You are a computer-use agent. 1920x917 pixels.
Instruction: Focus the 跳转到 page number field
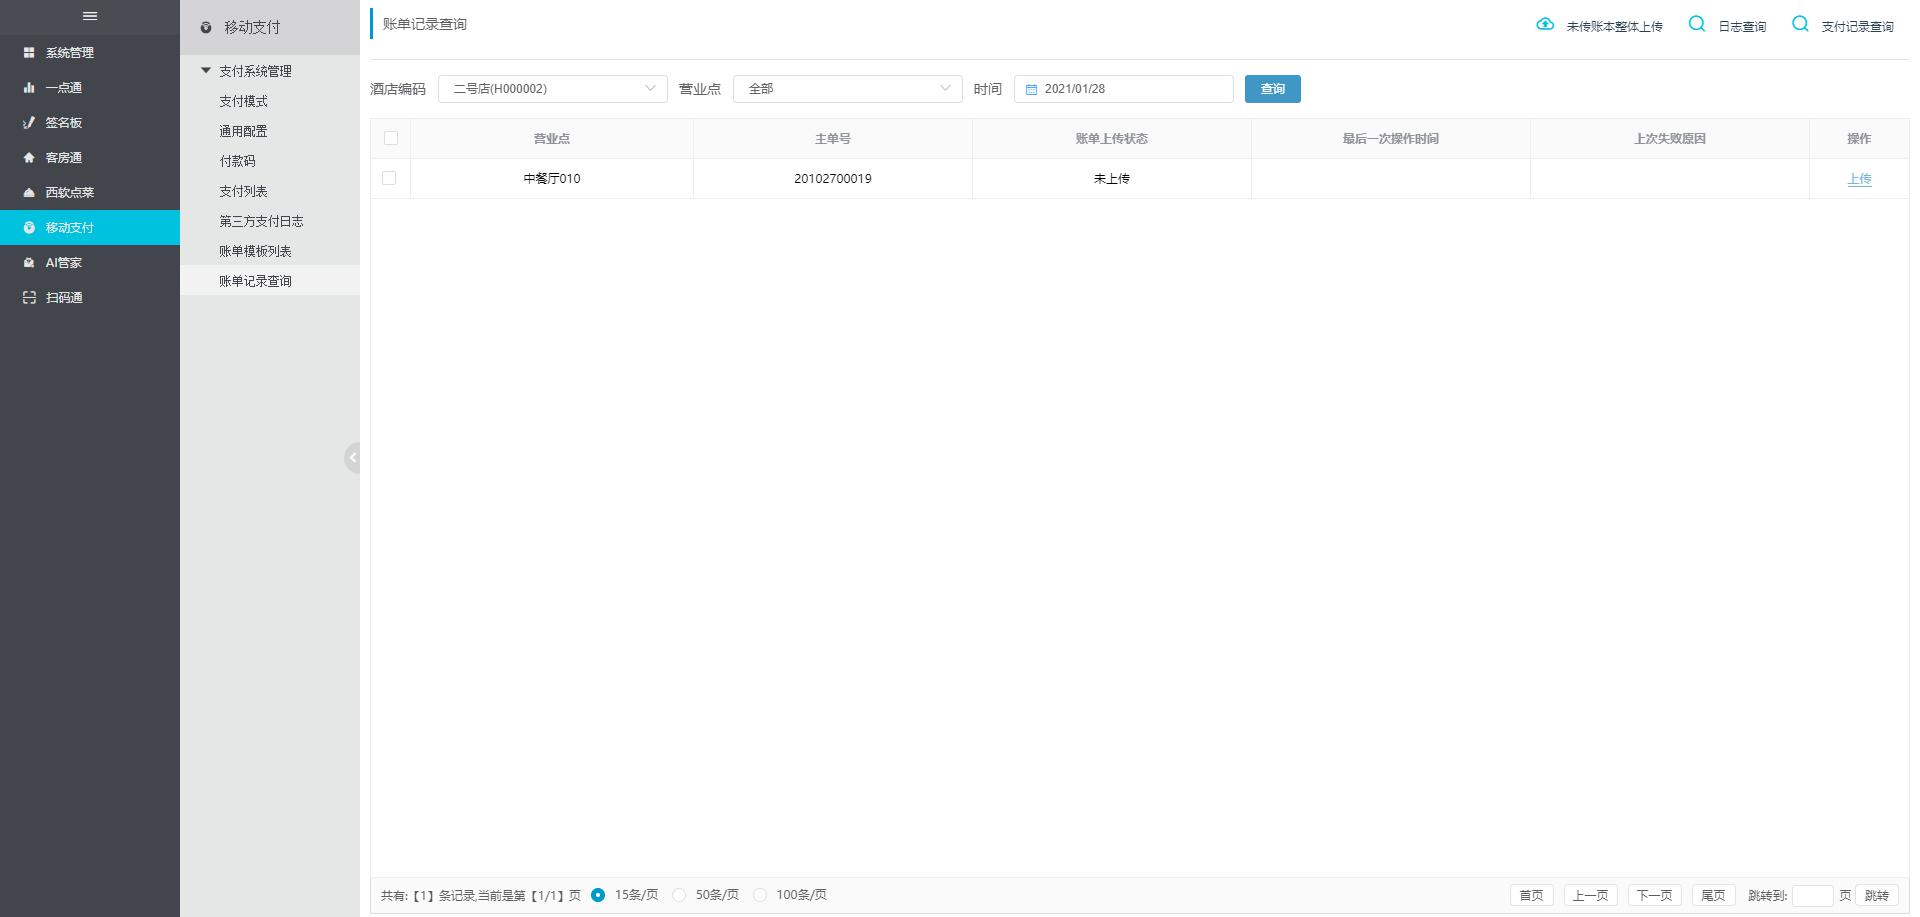[1812, 896]
